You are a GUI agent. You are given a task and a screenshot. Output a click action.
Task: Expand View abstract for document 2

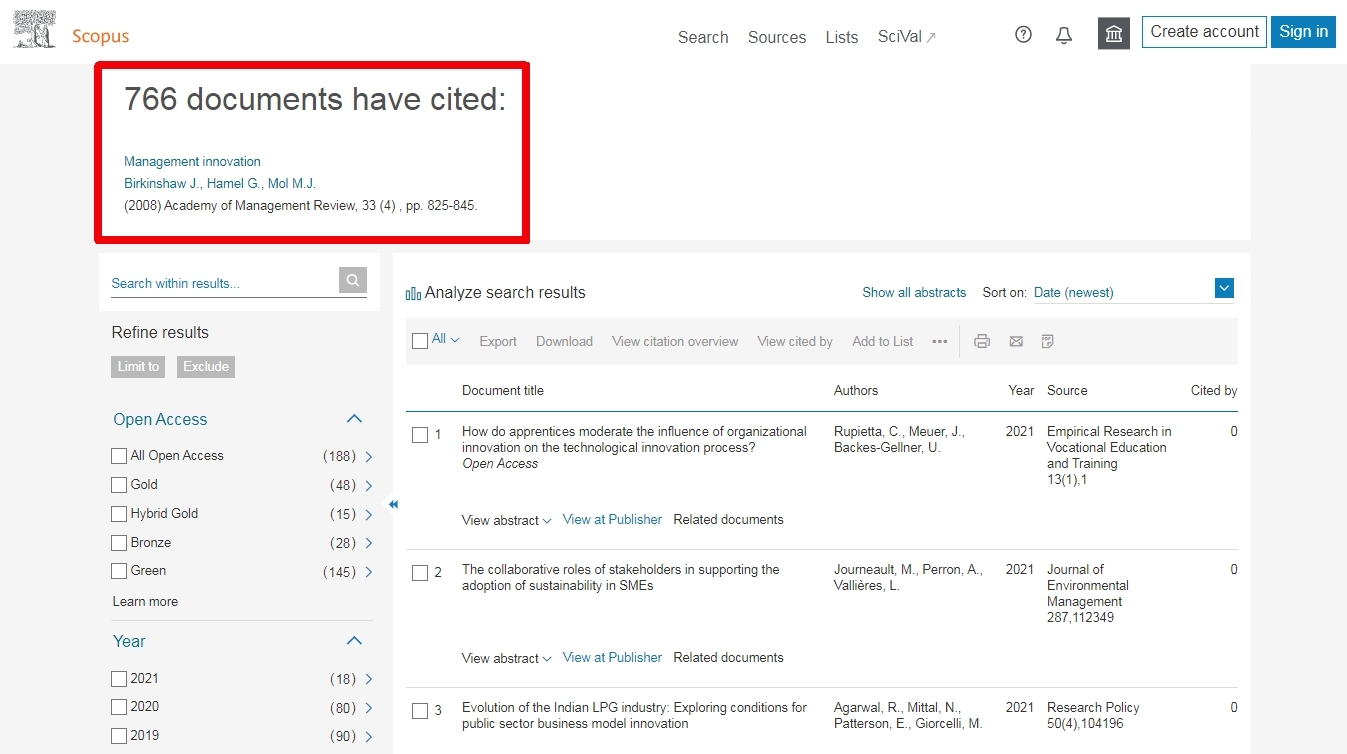[506, 658]
